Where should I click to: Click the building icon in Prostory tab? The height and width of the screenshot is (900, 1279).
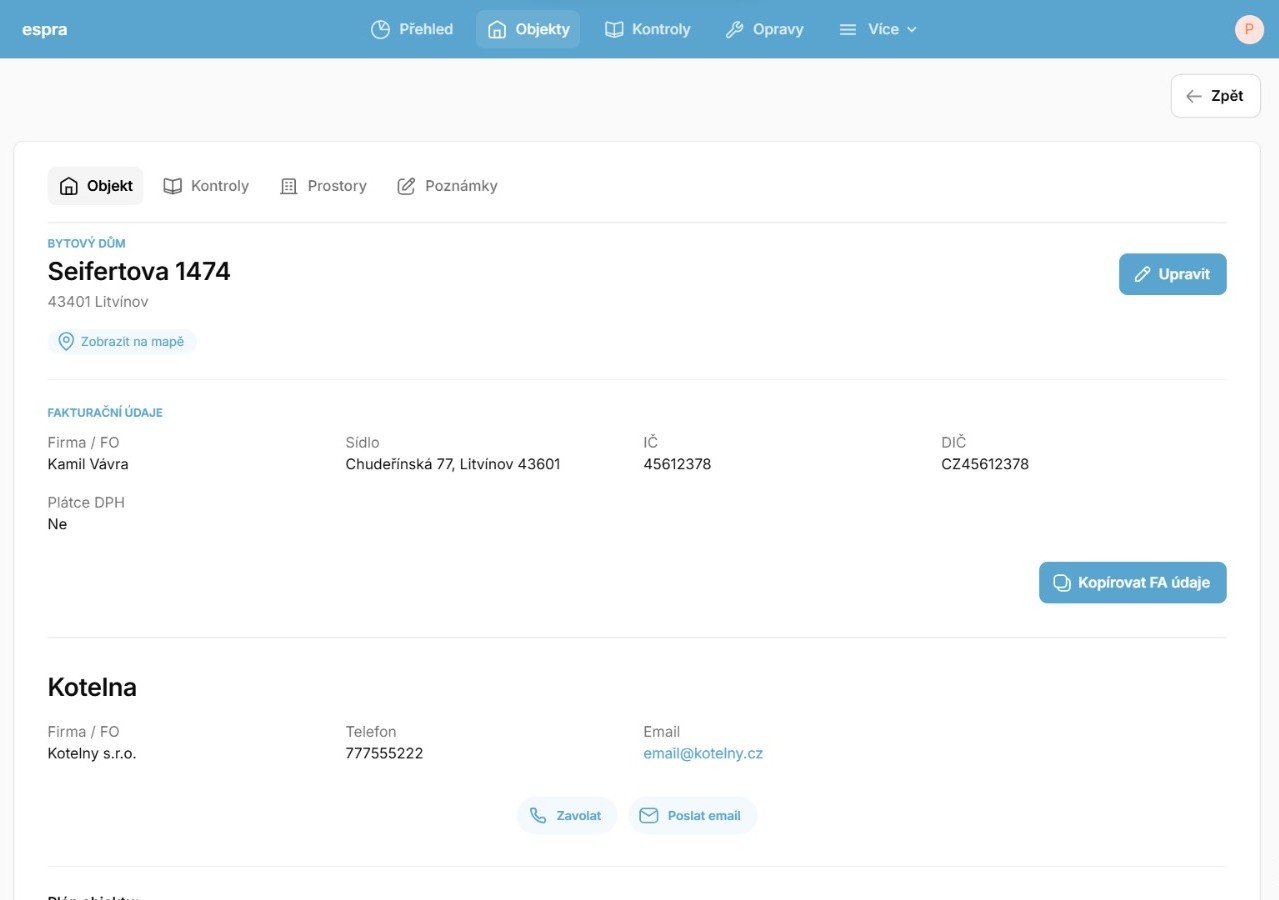(x=289, y=186)
